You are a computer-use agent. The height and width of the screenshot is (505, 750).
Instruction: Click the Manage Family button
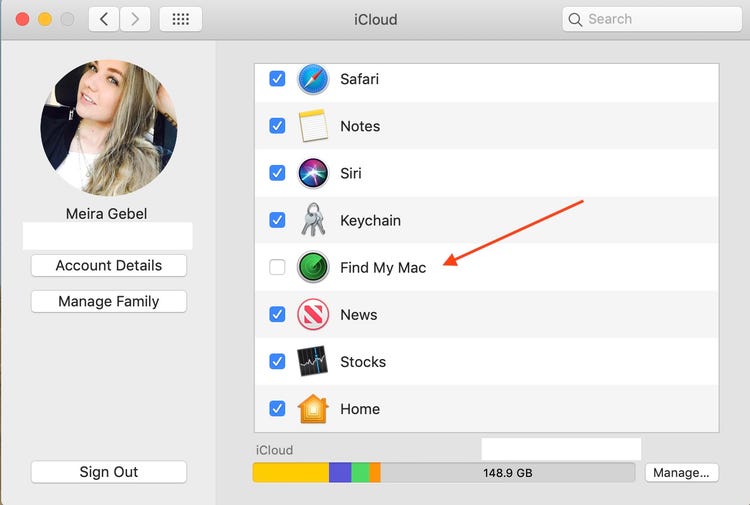(x=109, y=301)
